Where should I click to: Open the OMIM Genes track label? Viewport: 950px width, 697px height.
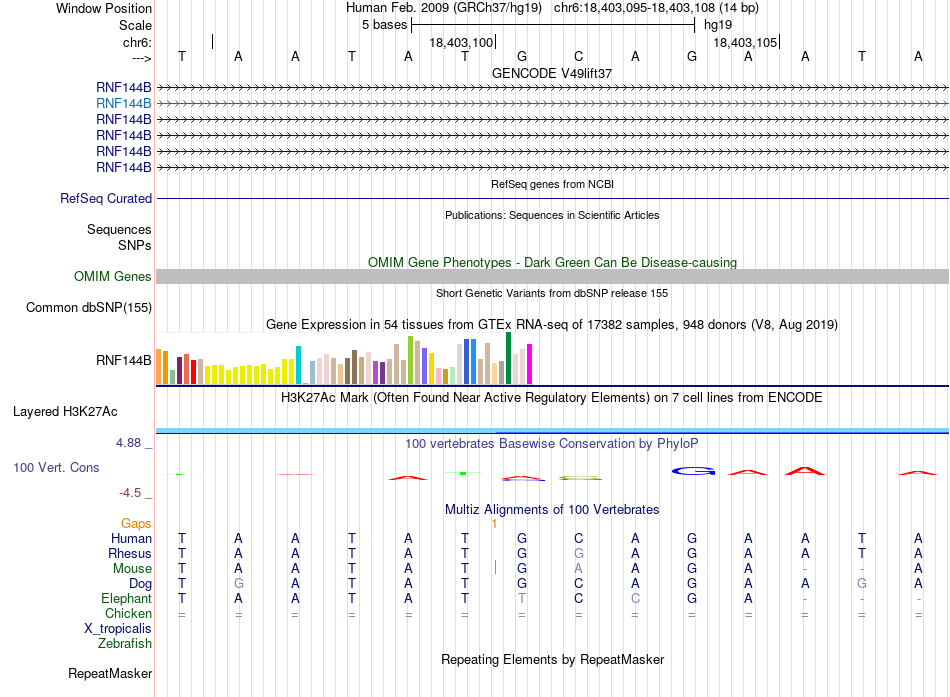(x=113, y=276)
